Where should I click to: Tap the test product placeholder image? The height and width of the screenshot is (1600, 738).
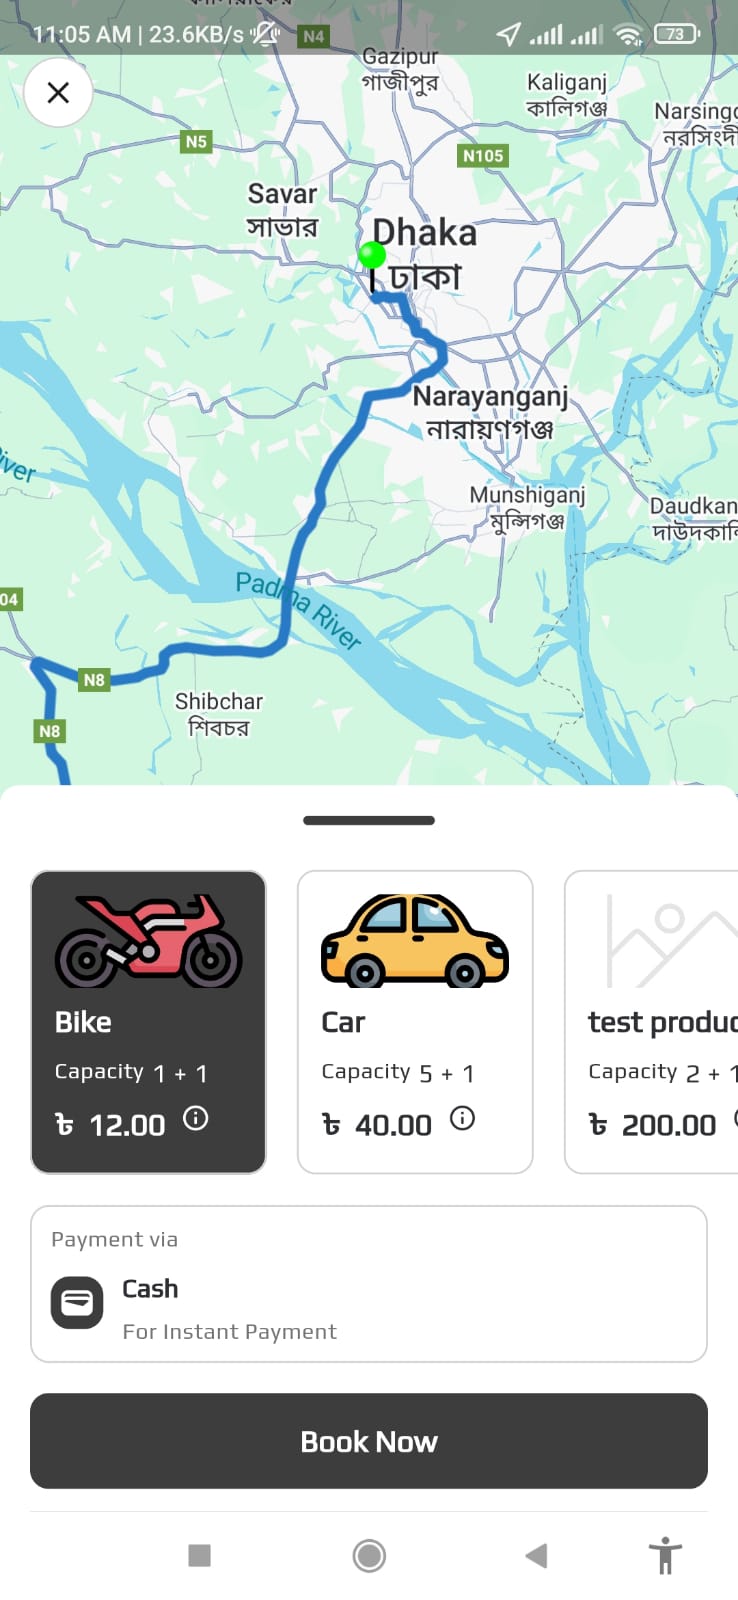click(x=672, y=941)
